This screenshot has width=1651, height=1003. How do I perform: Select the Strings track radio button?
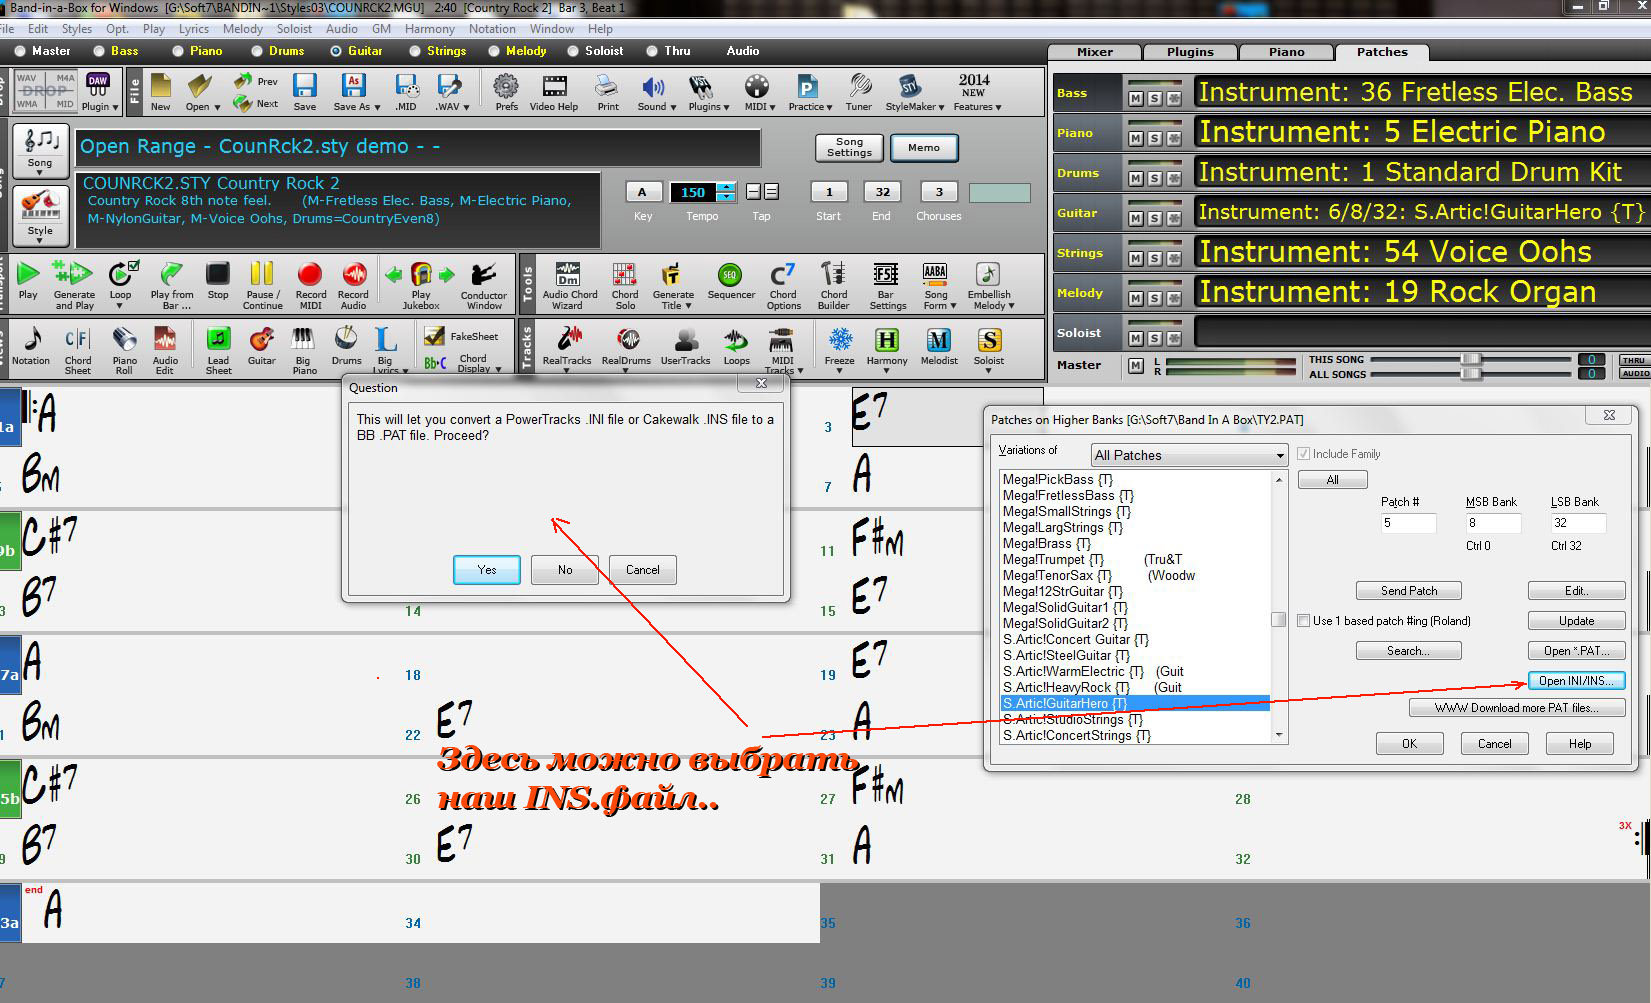(414, 51)
